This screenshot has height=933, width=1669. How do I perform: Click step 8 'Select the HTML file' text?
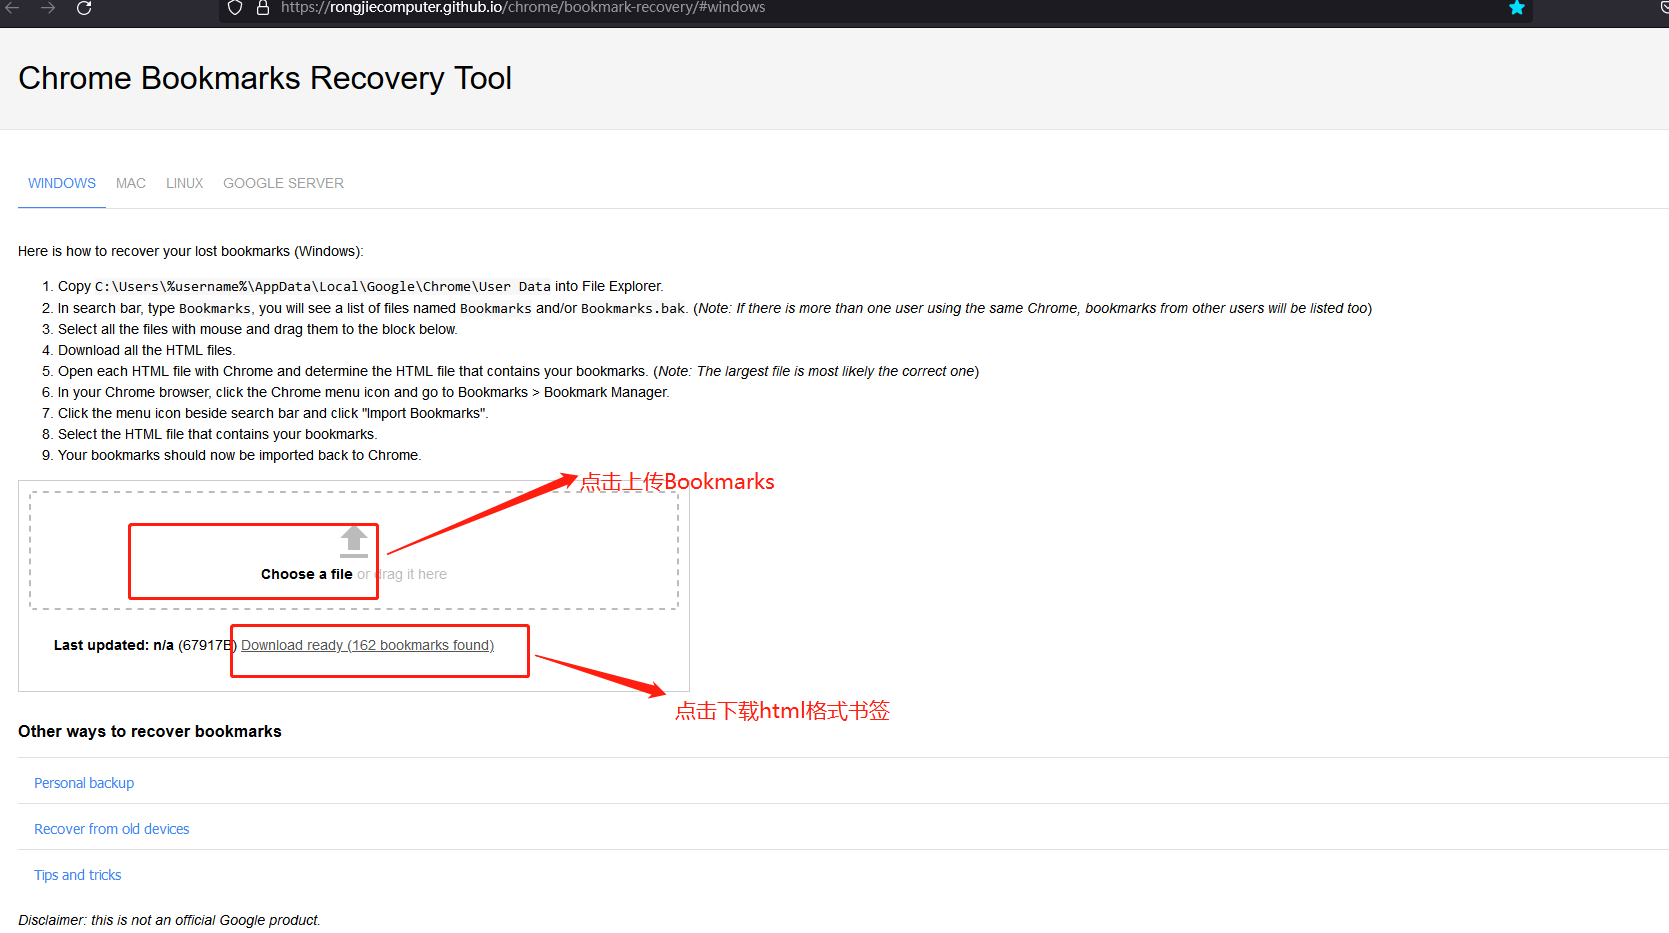(x=218, y=434)
